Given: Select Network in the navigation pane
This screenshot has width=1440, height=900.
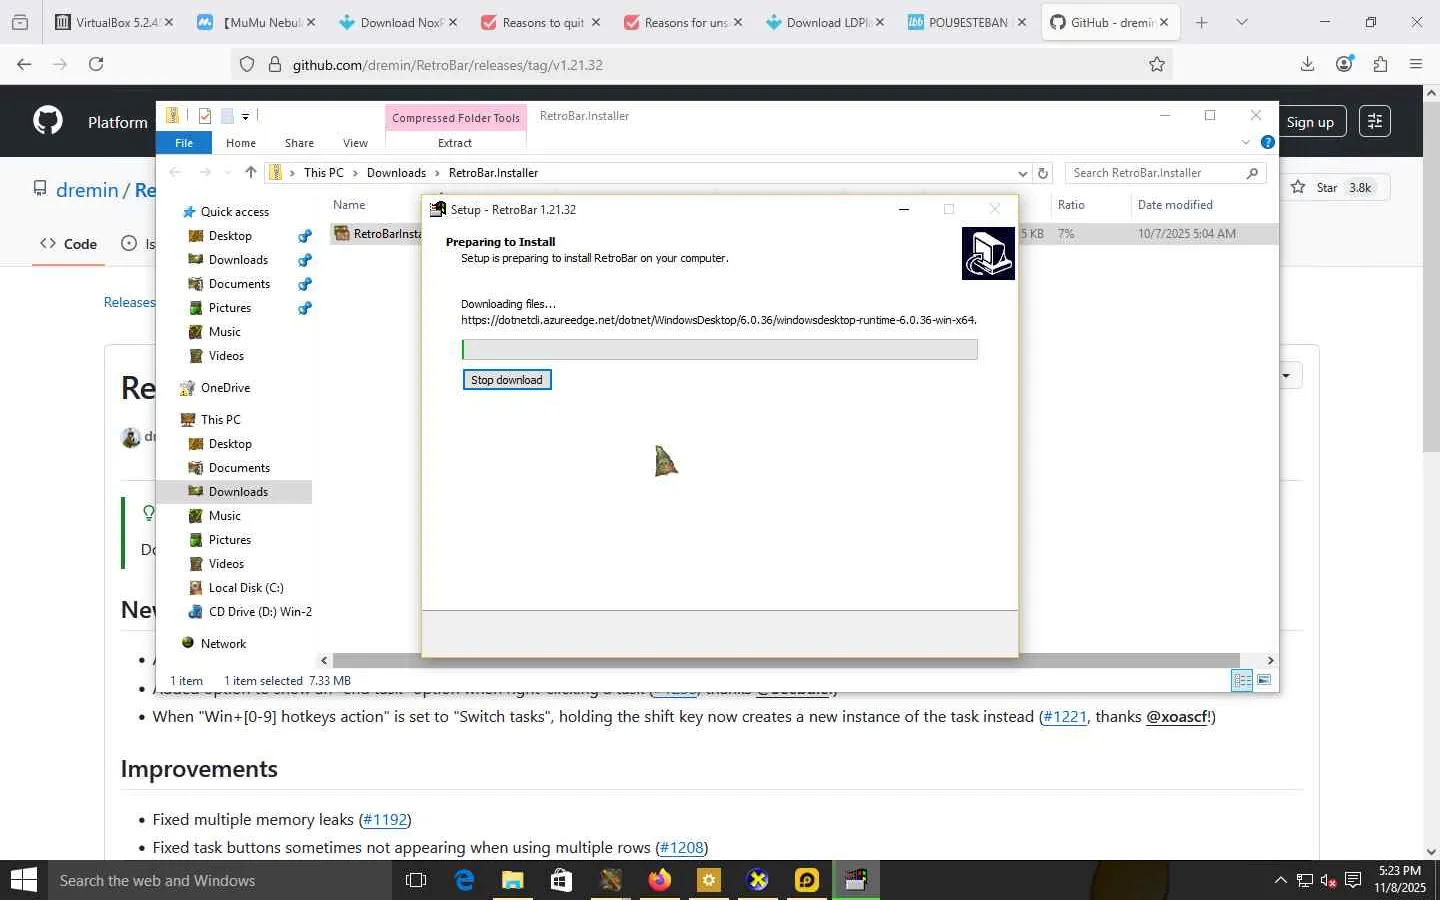Looking at the screenshot, I should [223, 644].
